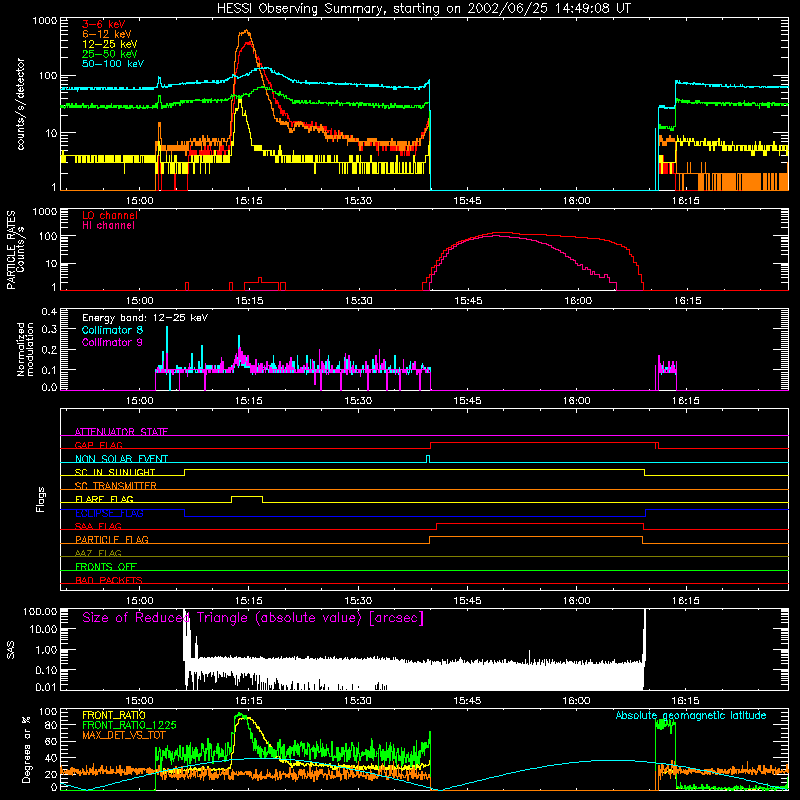Click the FLARE_FLAG label
The height and width of the screenshot is (800, 800).
click(x=104, y=499)
